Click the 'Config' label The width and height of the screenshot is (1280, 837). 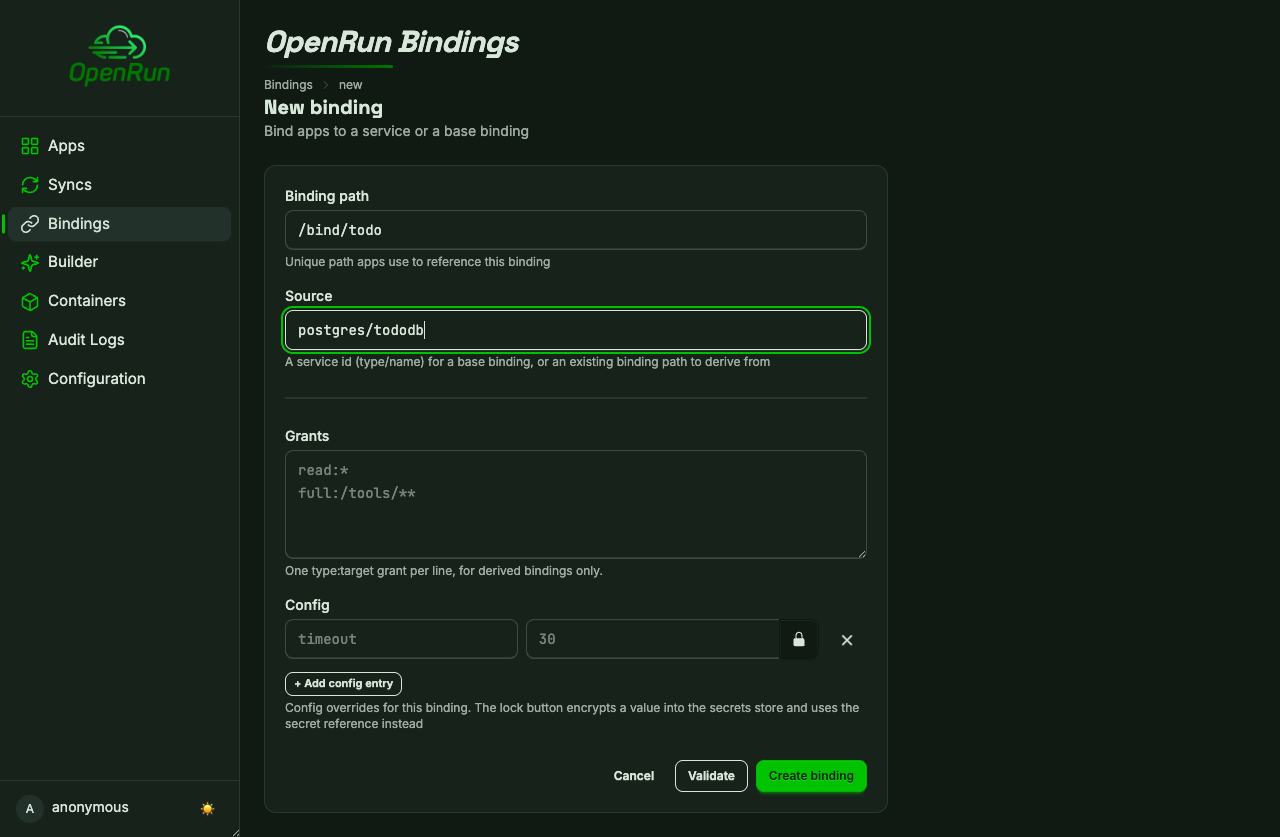[307, 605]
